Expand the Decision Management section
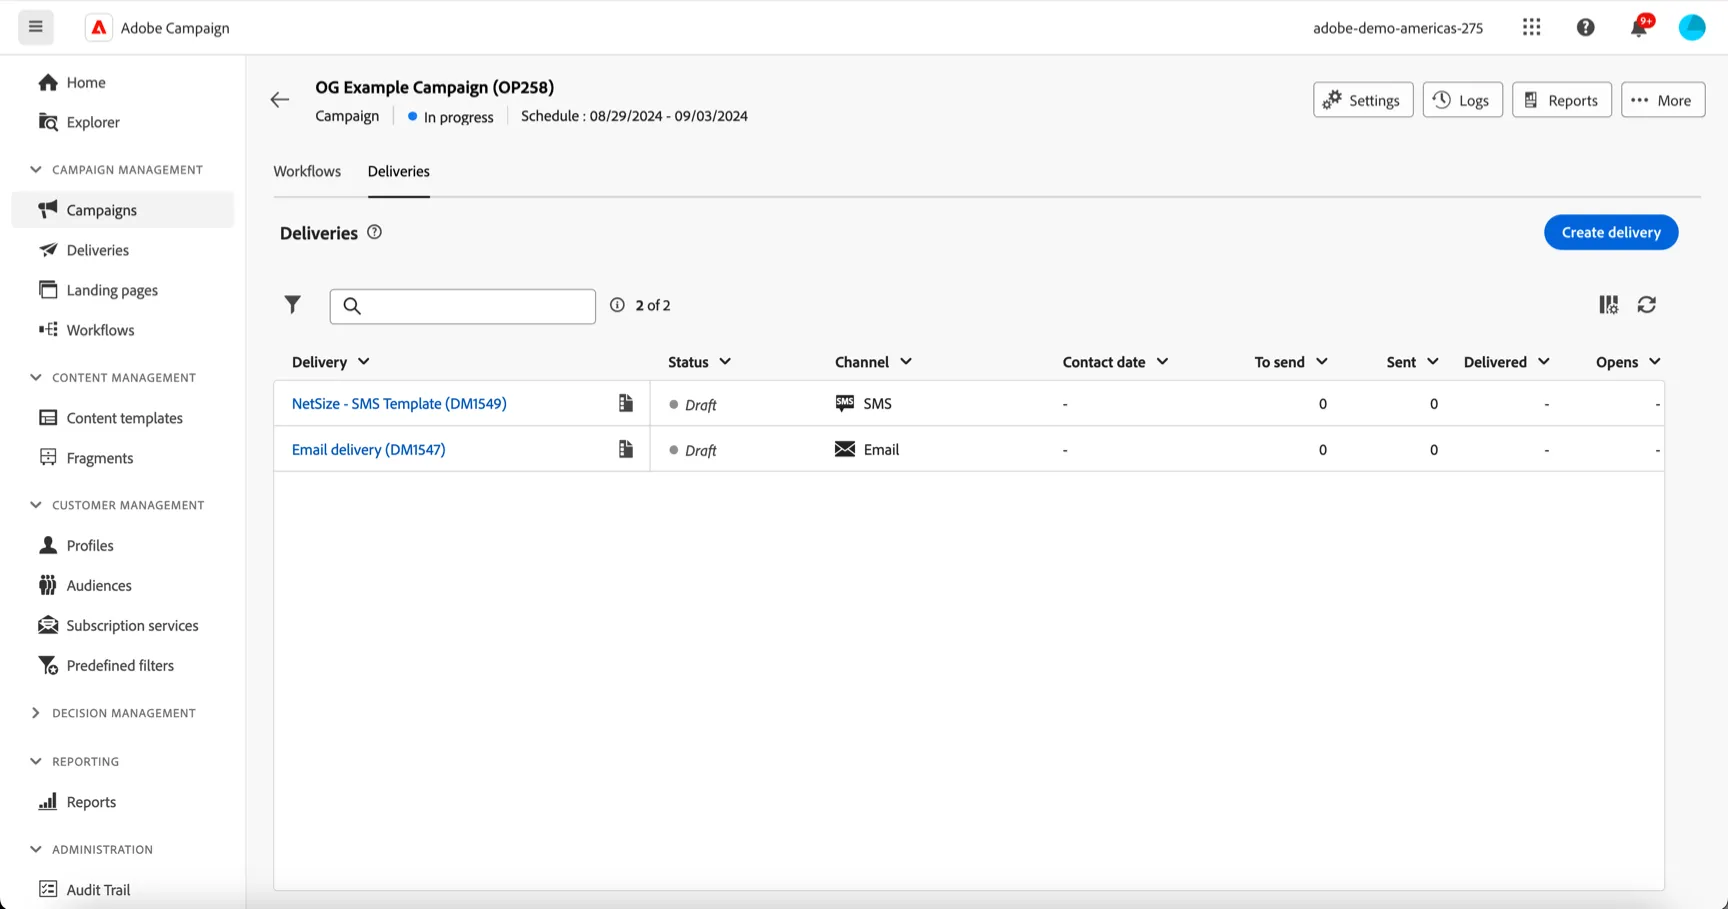Screen dimensions: 1728x909 coord(36,713)
